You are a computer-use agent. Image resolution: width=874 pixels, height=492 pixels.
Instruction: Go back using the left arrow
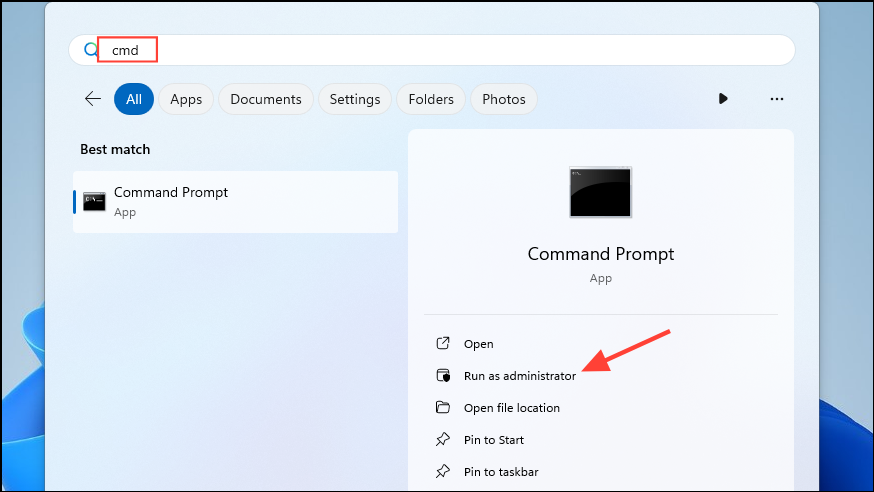(93, 99)
